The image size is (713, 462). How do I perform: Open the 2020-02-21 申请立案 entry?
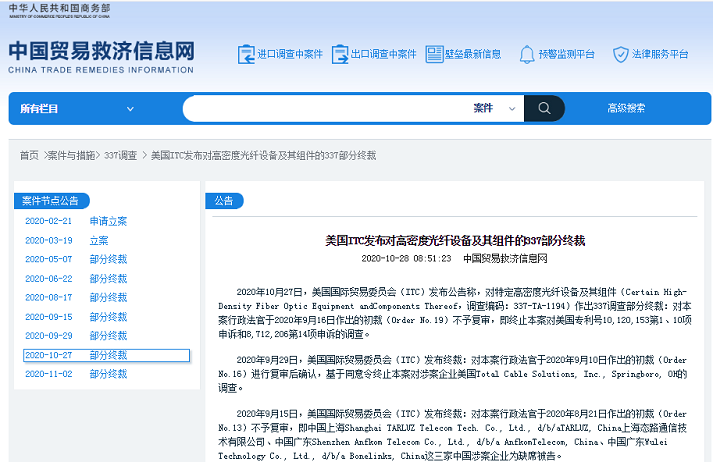point(76,221)
